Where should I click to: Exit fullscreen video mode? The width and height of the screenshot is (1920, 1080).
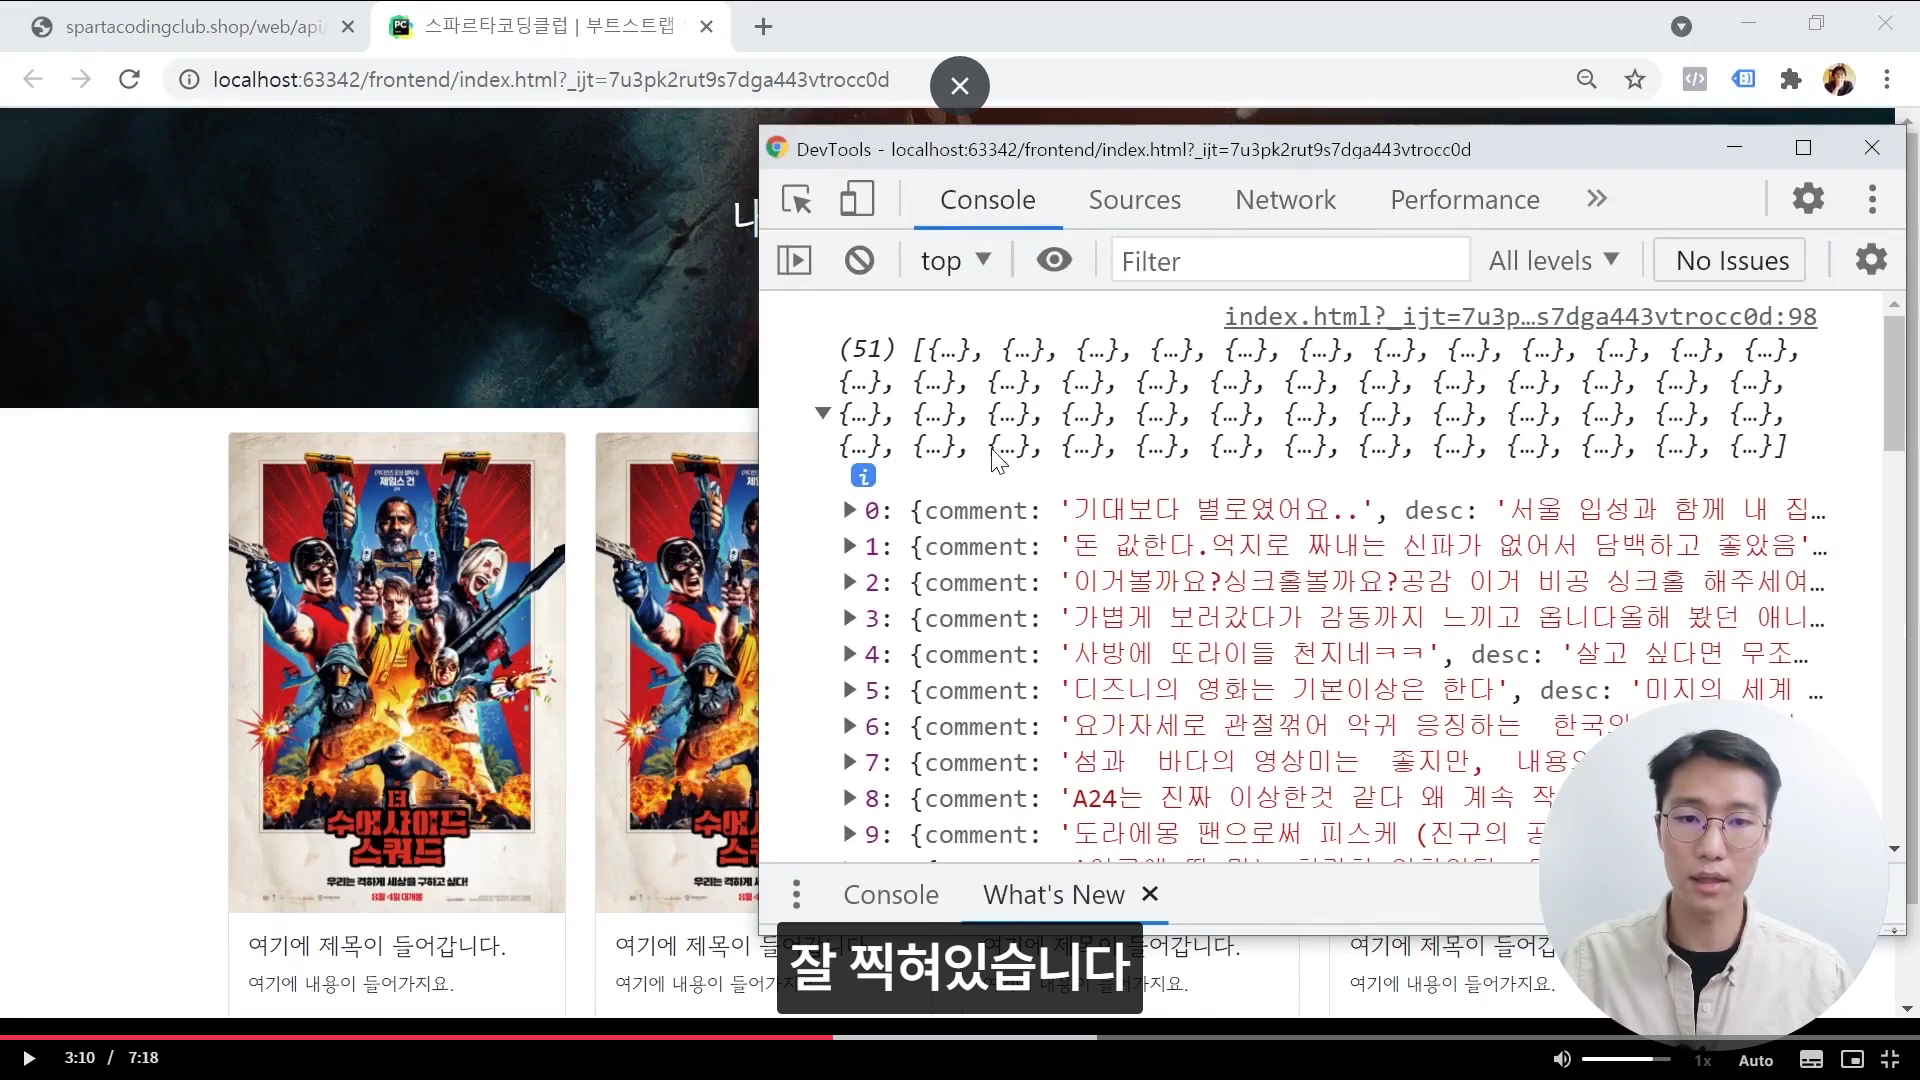tap(1889, 1059)
